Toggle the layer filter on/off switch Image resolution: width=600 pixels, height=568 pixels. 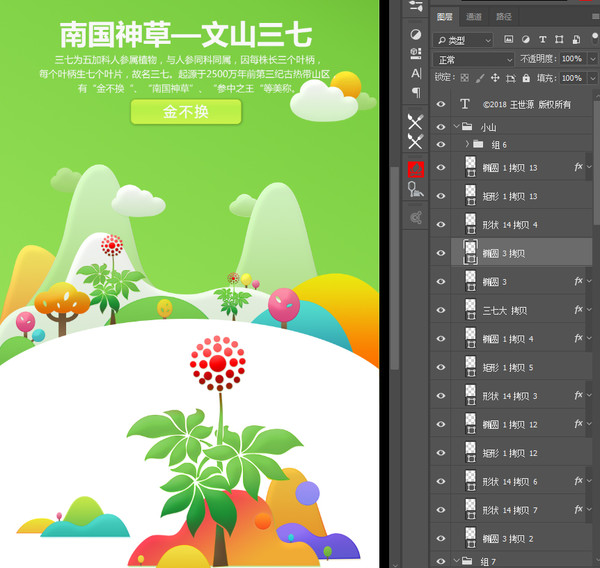(x=595, y=38)
